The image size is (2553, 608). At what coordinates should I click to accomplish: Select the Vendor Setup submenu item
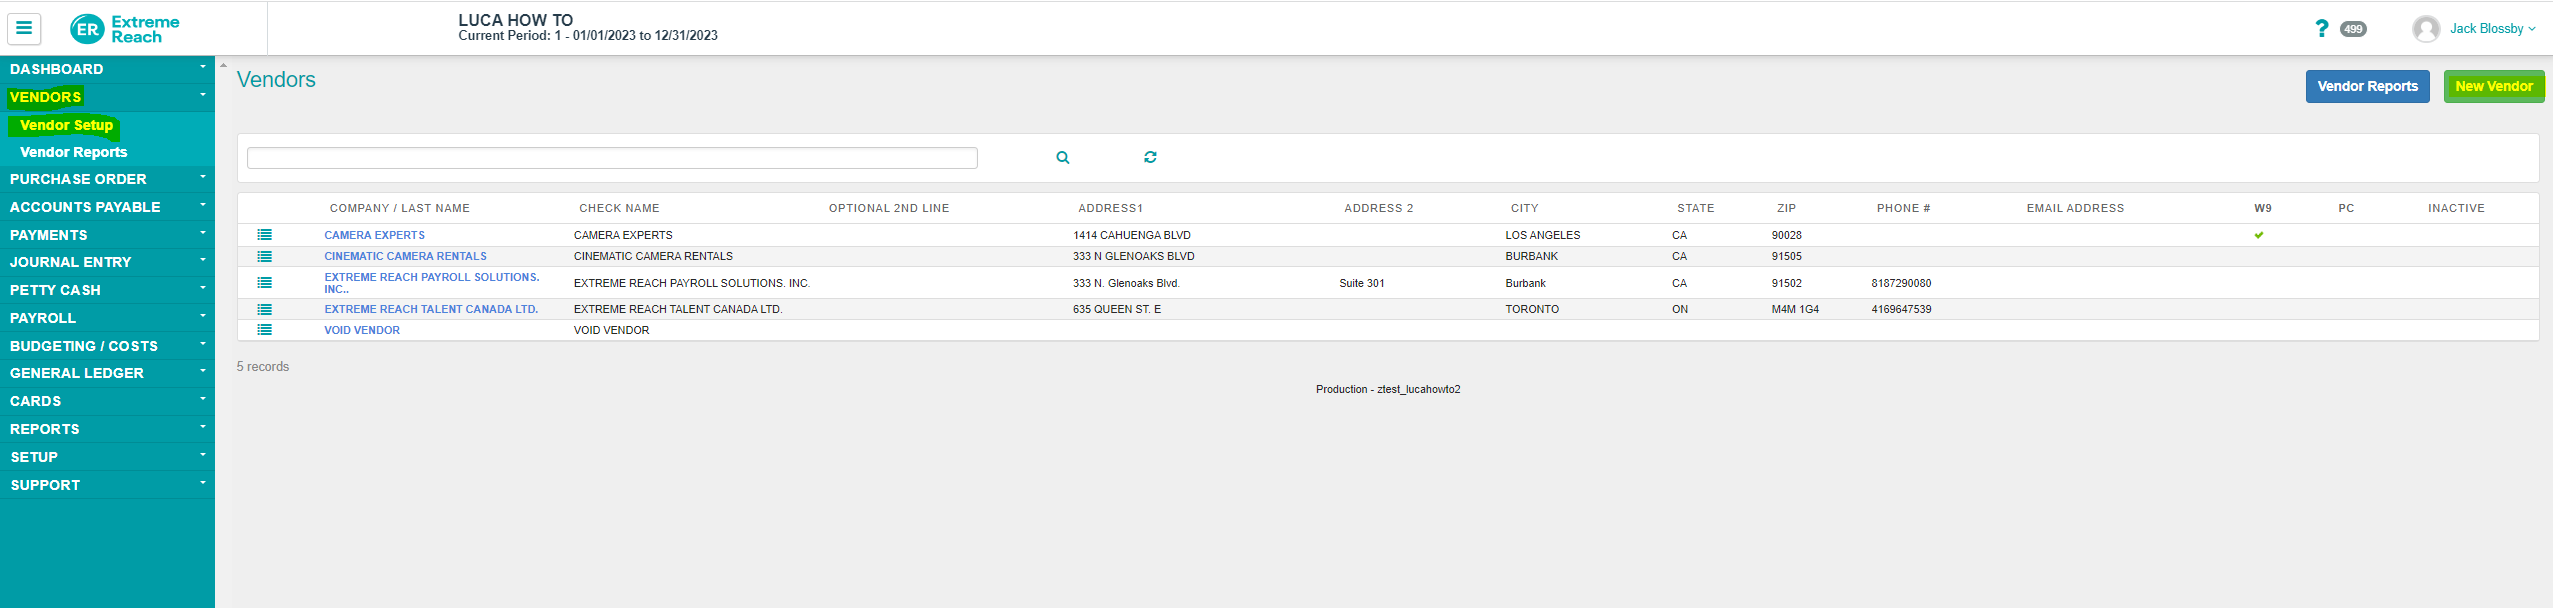tap(66, 125)
